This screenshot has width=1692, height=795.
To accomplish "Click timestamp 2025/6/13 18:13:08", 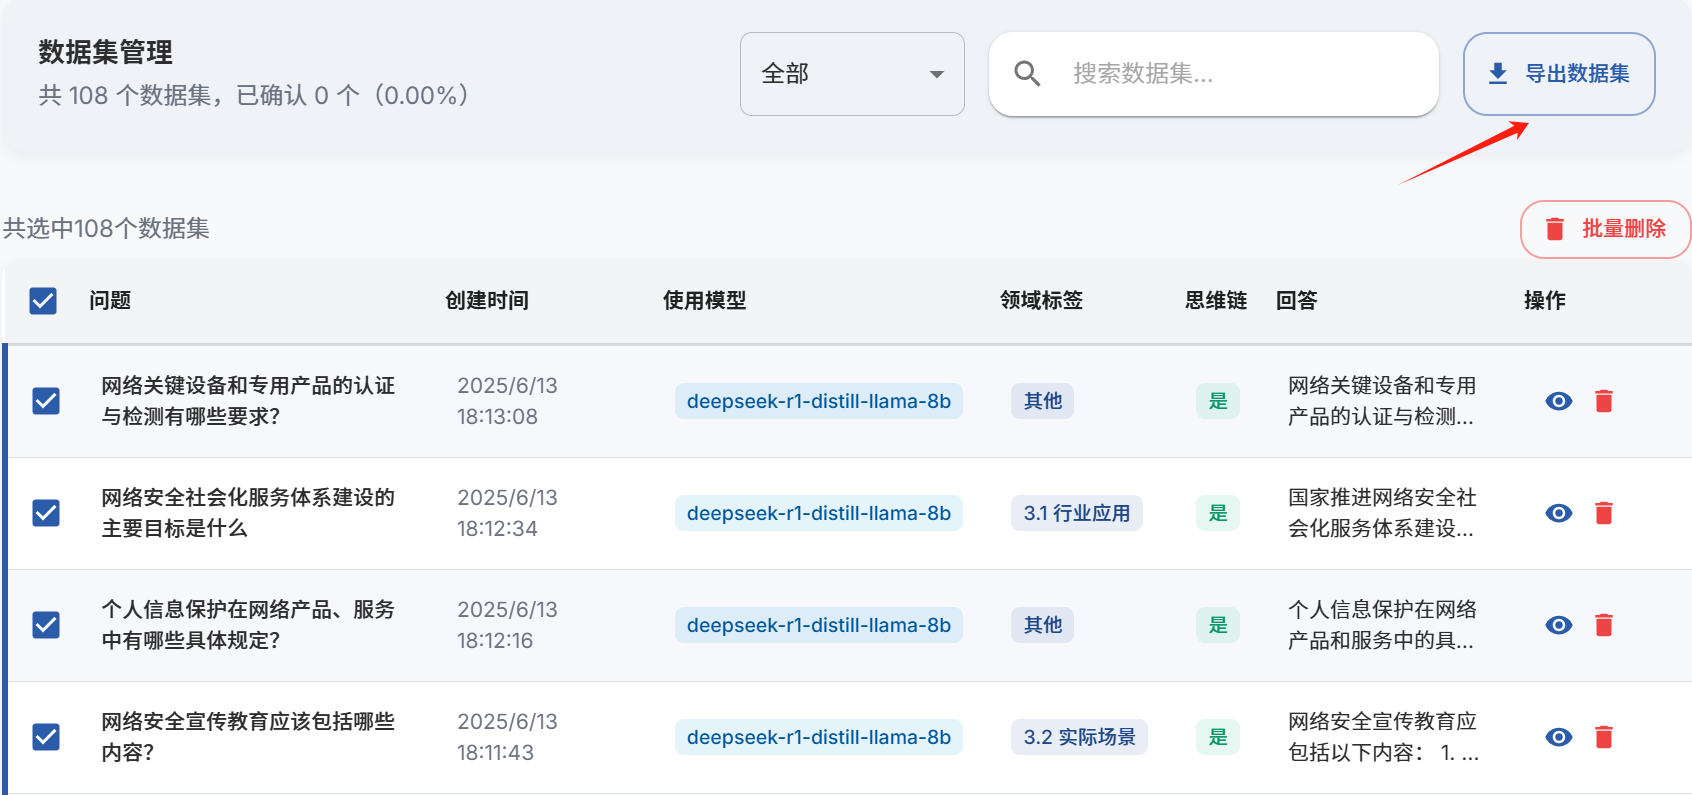I will [507, 401].
